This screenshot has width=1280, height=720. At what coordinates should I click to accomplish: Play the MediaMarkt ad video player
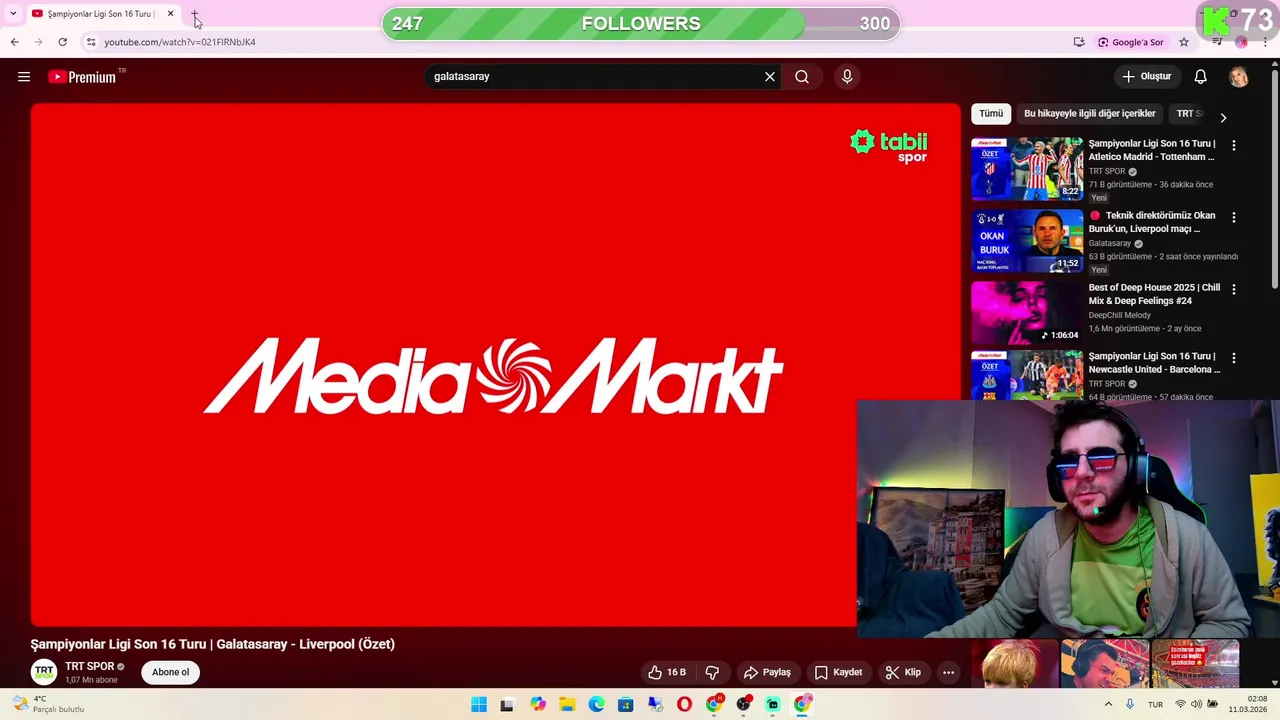click(495, 365)
